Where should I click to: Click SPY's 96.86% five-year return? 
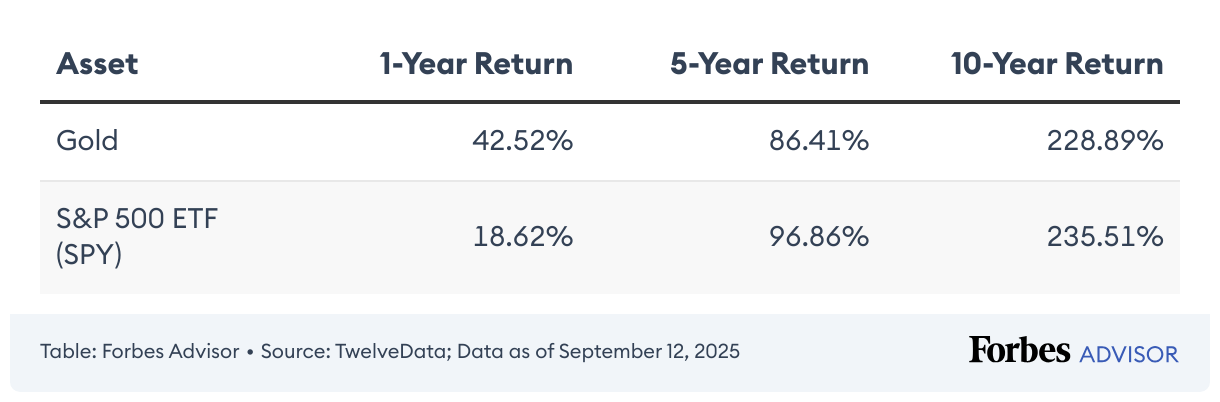[x=819, y=238]
